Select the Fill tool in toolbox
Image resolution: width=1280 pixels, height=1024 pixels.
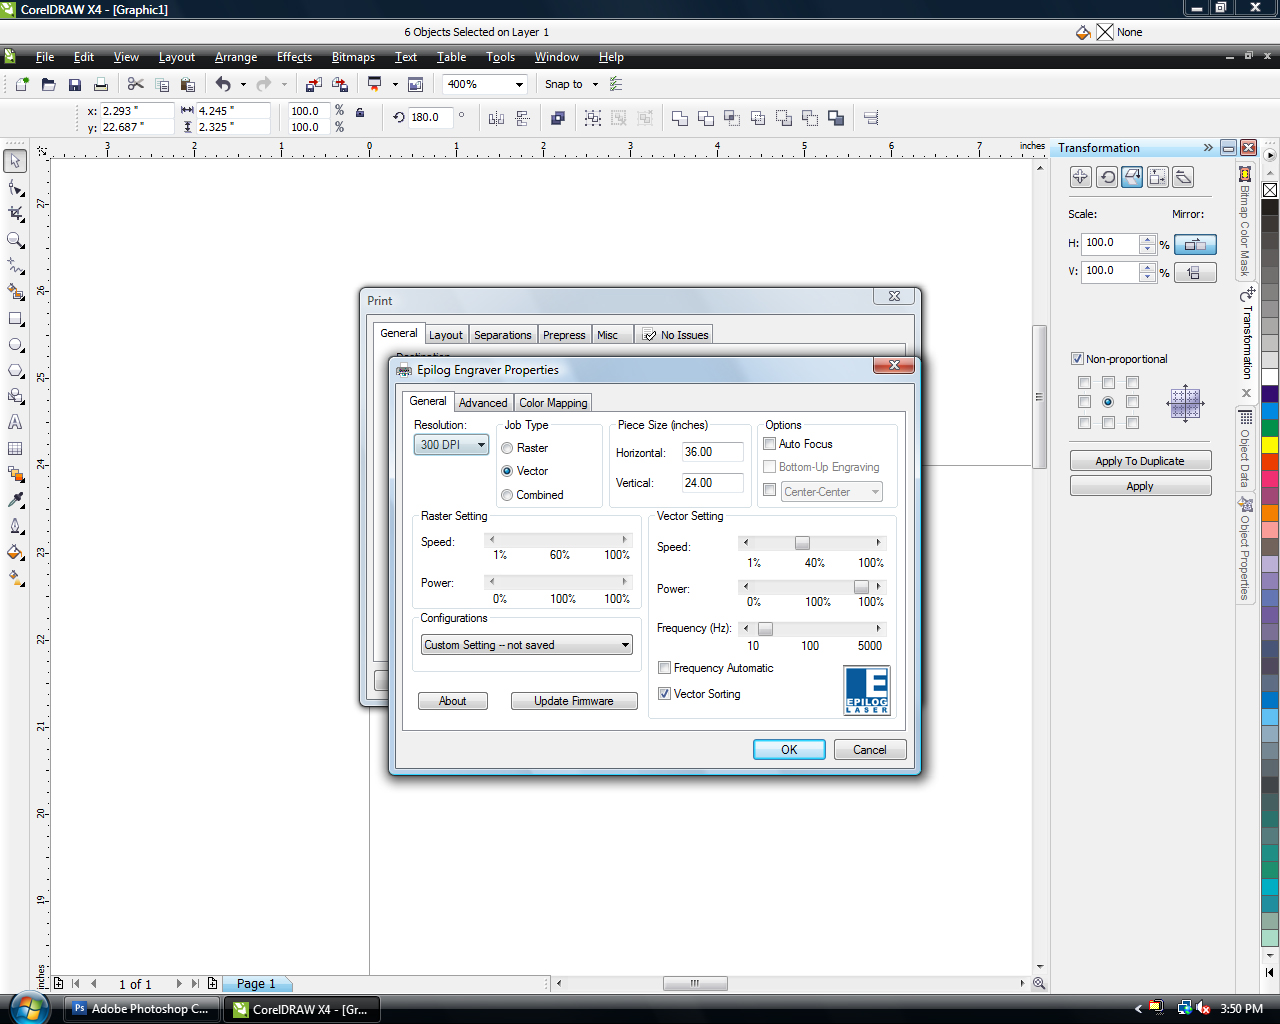pyautogui.click(x=15, y=552)
